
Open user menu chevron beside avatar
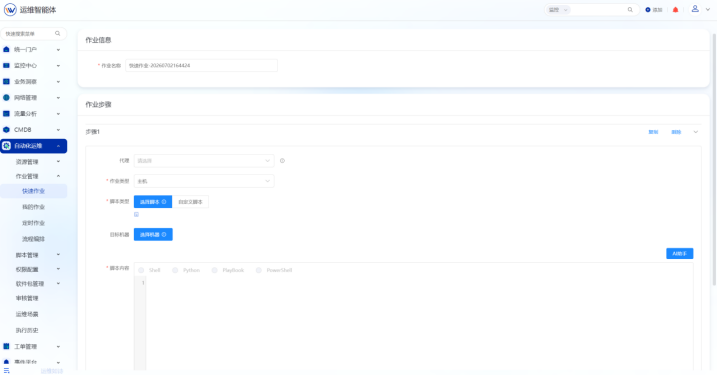[708, 9]
